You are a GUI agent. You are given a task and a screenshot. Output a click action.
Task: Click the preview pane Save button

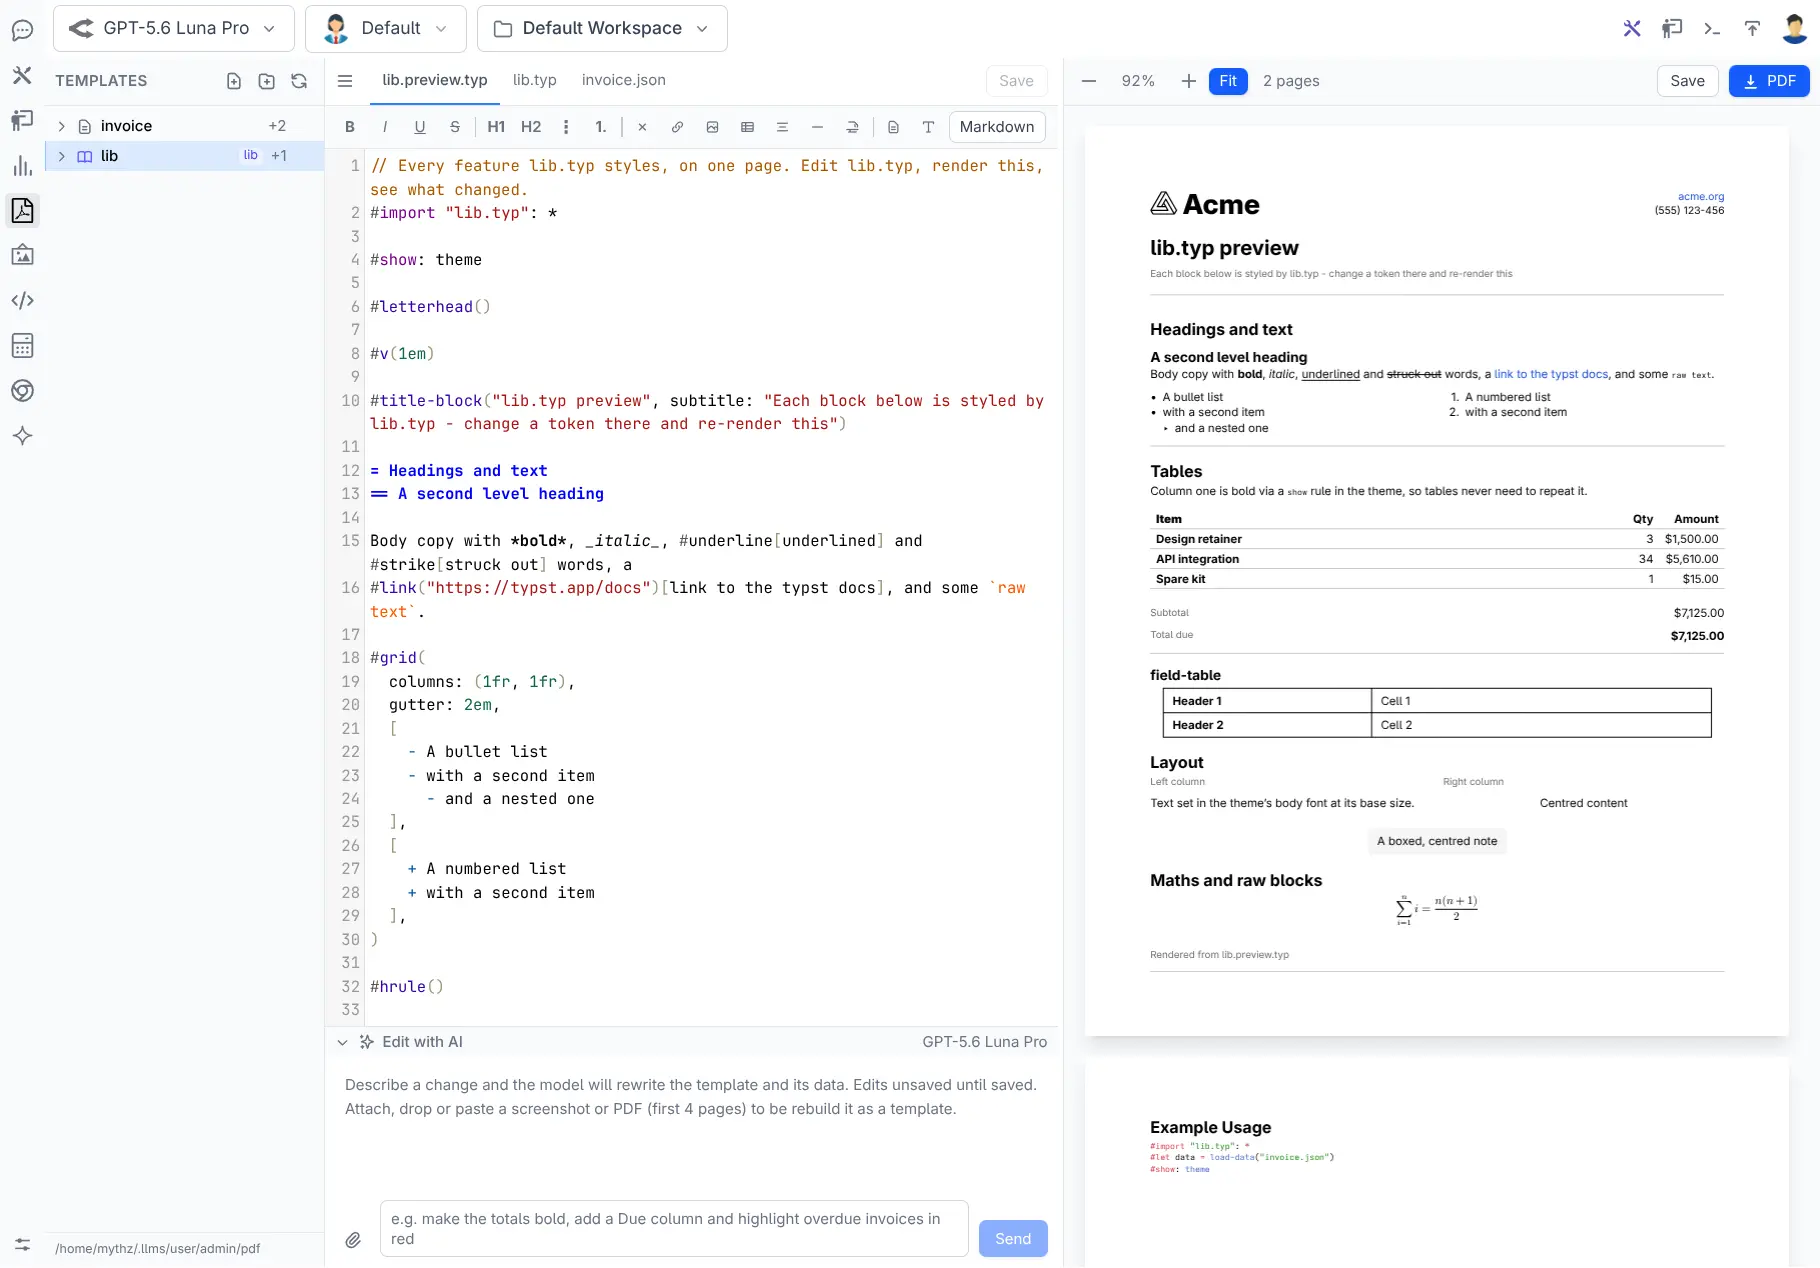coord(1688,81)
